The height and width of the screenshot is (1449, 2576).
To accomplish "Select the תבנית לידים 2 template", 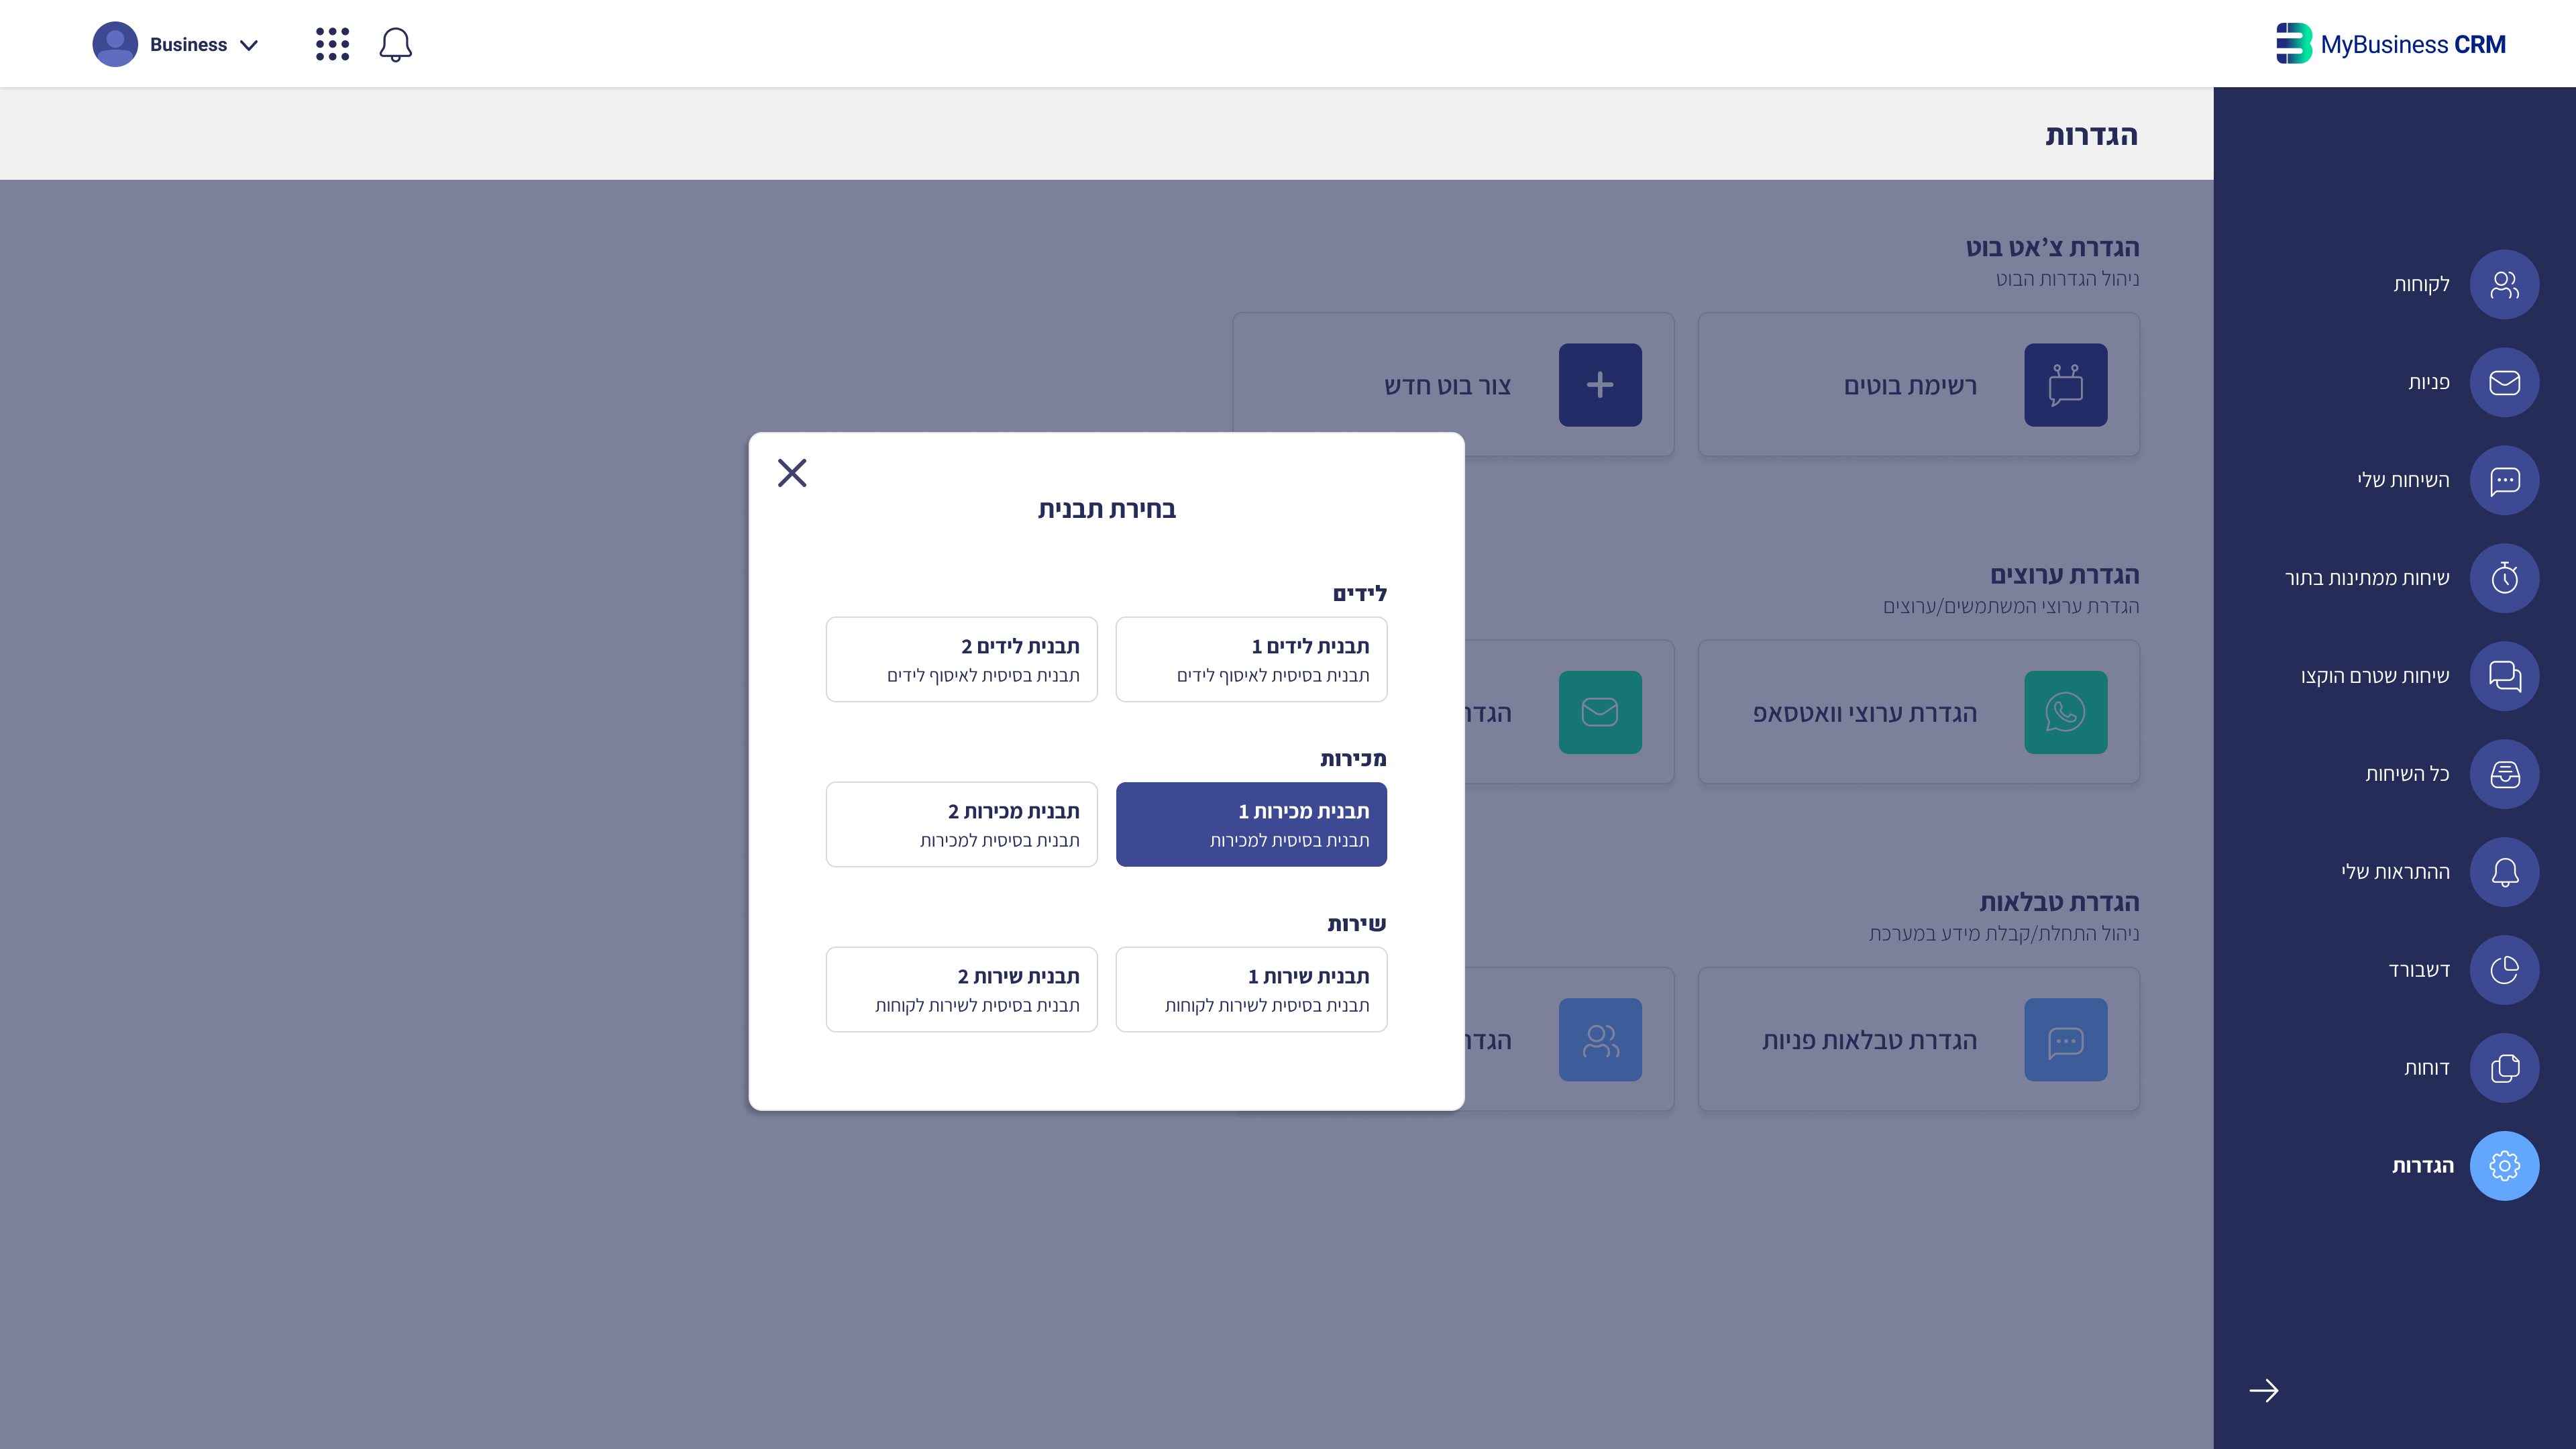I will (x=961, y=660).
